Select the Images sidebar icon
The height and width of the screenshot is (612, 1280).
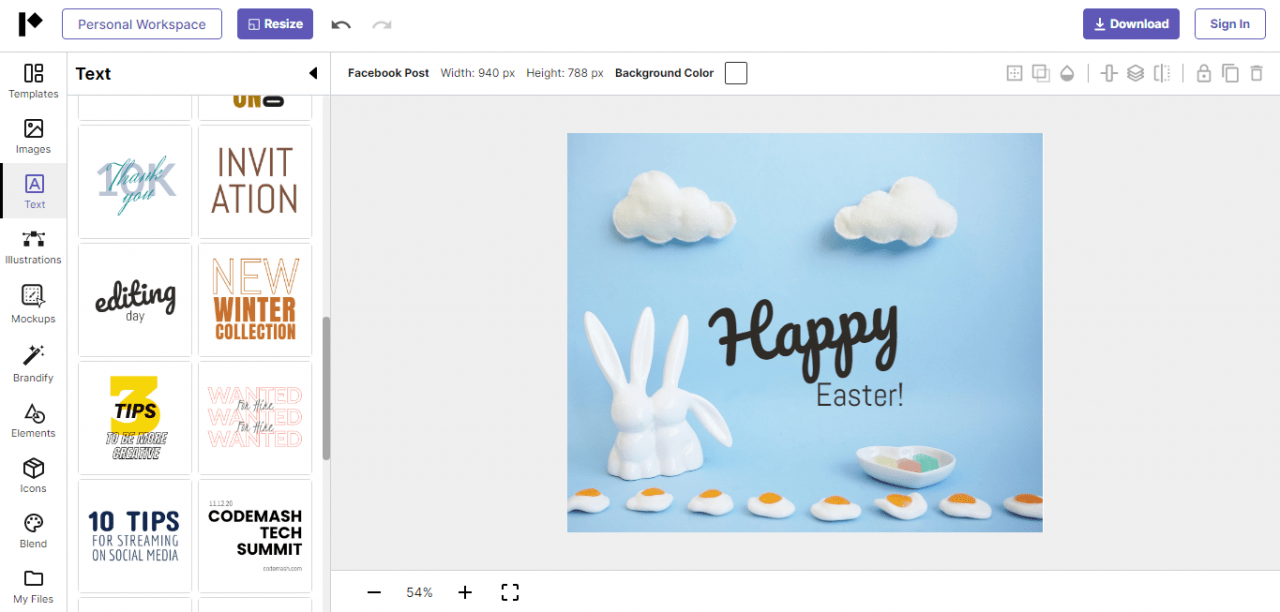click(x=33, y=137)
